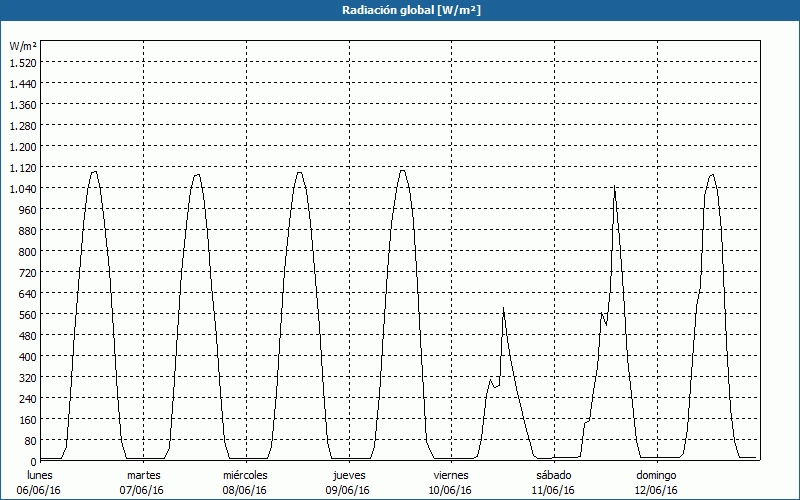Click the 800 y-axis value
Screen dimensions: 800x500
coord(28,252)
